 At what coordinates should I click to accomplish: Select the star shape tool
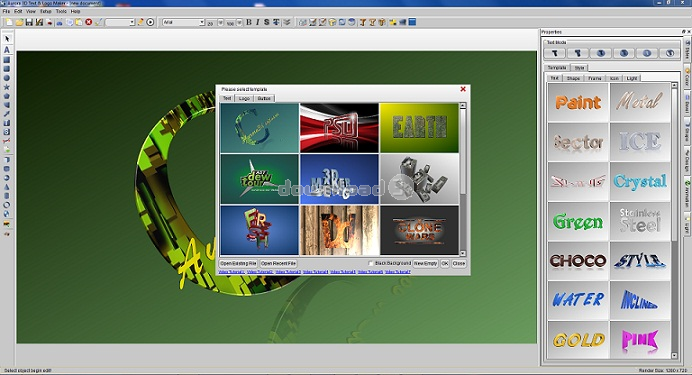tap(7, 87)
